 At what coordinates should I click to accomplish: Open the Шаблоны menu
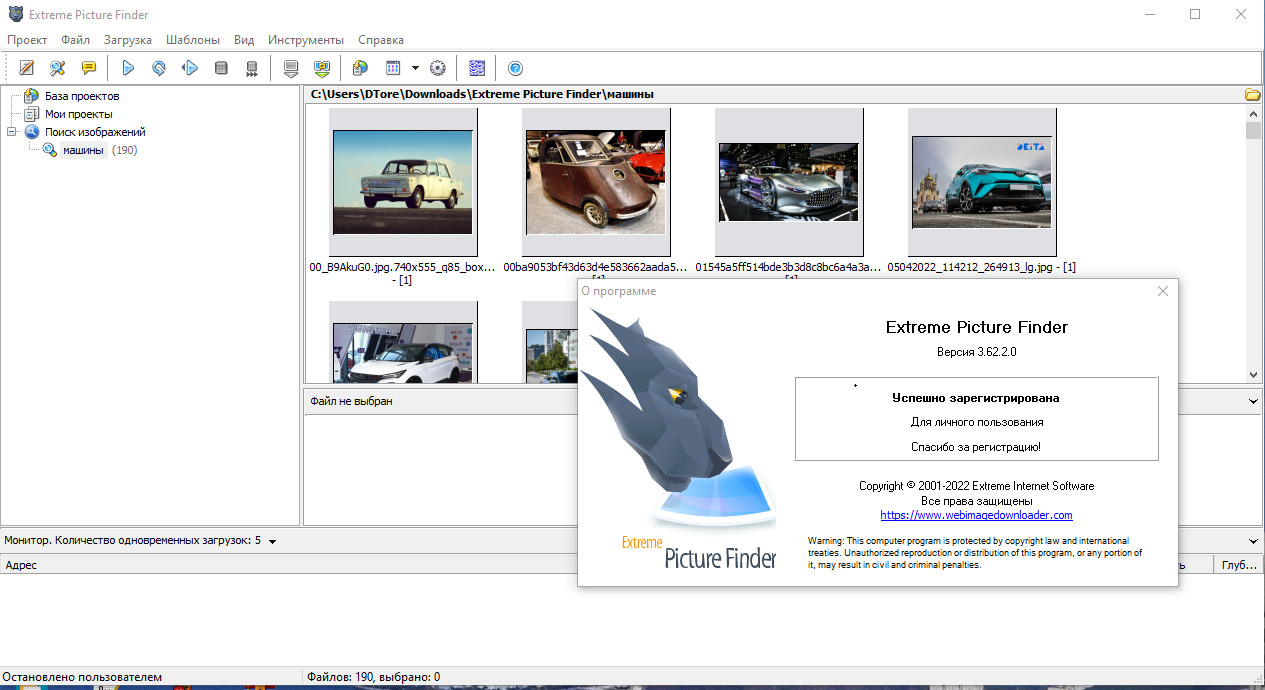pos(193,40)
